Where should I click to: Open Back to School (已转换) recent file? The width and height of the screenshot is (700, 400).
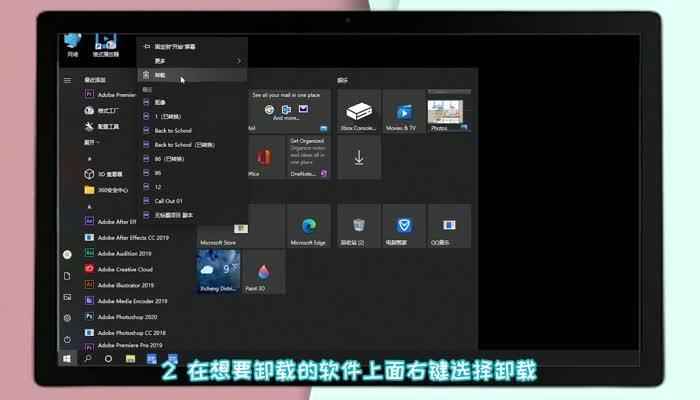click(192, 145)
